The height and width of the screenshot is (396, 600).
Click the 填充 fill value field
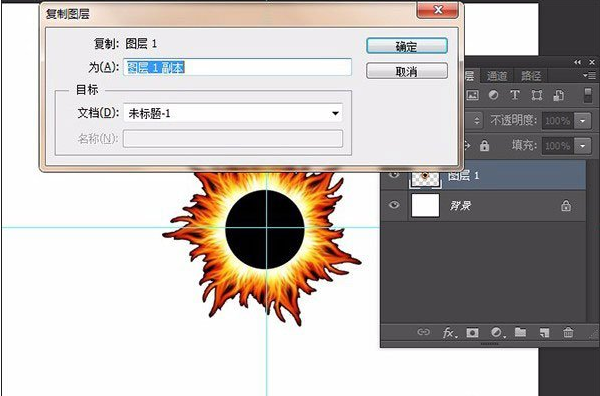pyautogui.click(x=558, y=146)
